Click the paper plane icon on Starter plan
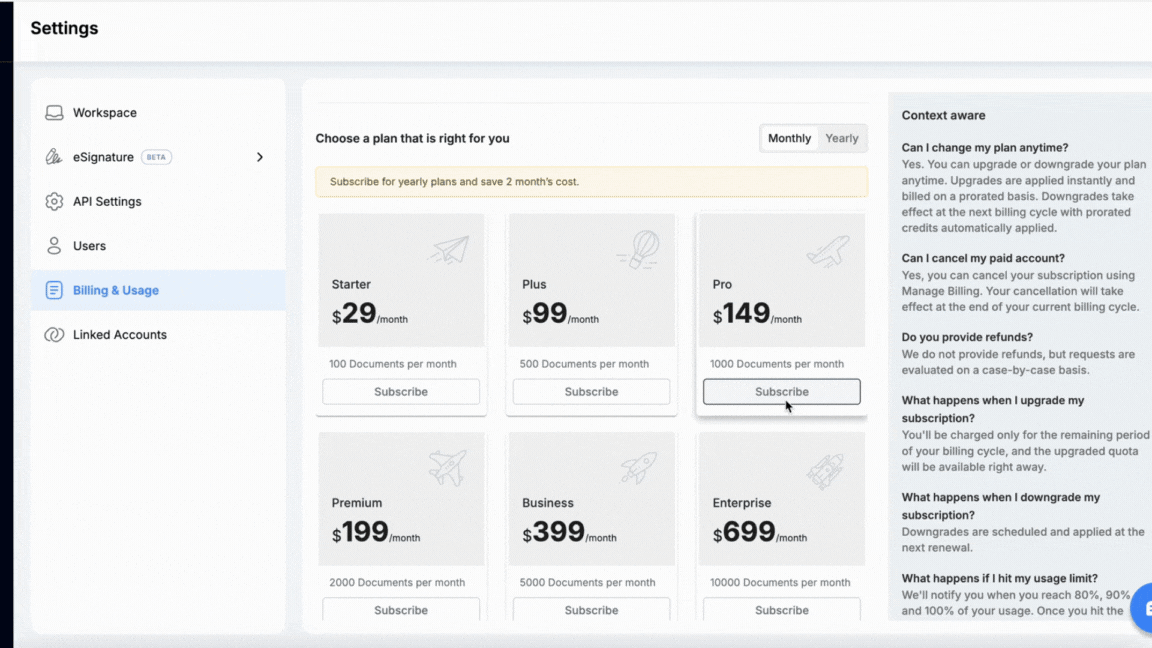This screenshot has height=648, width=1152. tap(448, 250)
